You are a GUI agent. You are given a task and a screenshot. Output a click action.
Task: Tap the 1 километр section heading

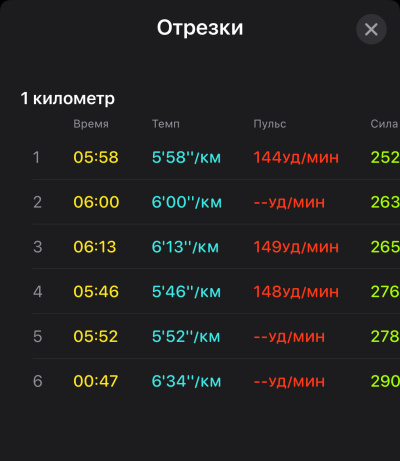(x=68, y=98)
